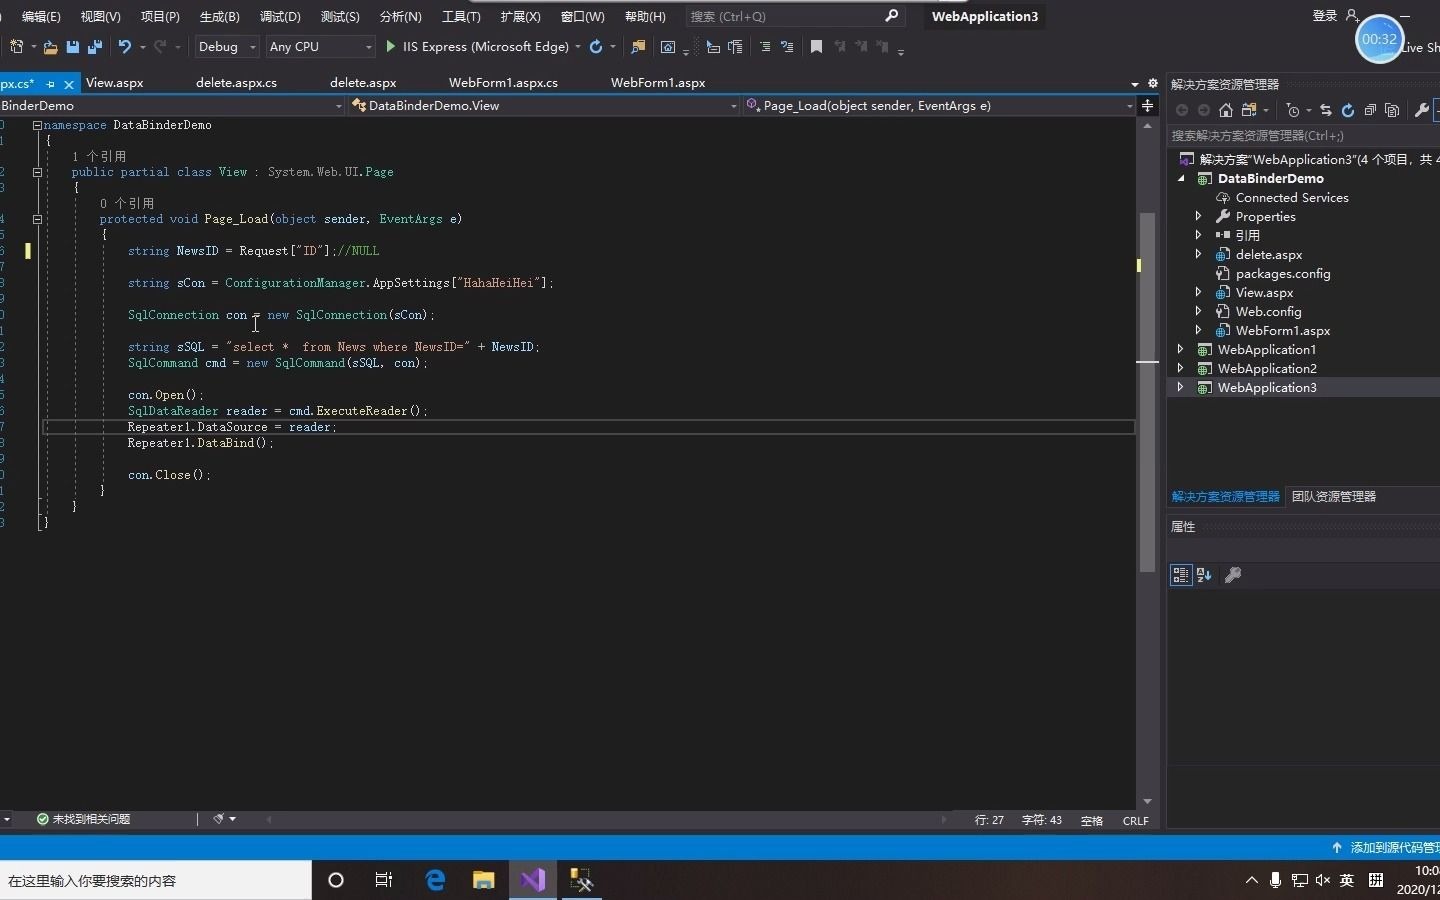The height and width of the screenshot is (900, 1440).
Task: Click the Home icon in Solution Explorer toolbar
Action: (1226, 111)
